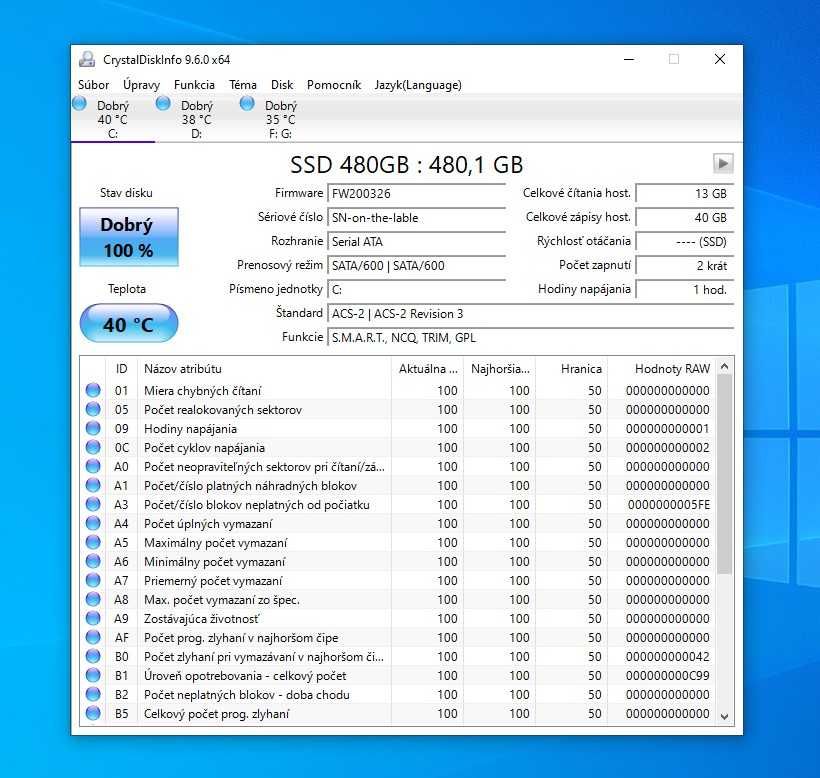Click status orb for attribute A7
This screenshot has width=820, height=778.
(93, 580)
